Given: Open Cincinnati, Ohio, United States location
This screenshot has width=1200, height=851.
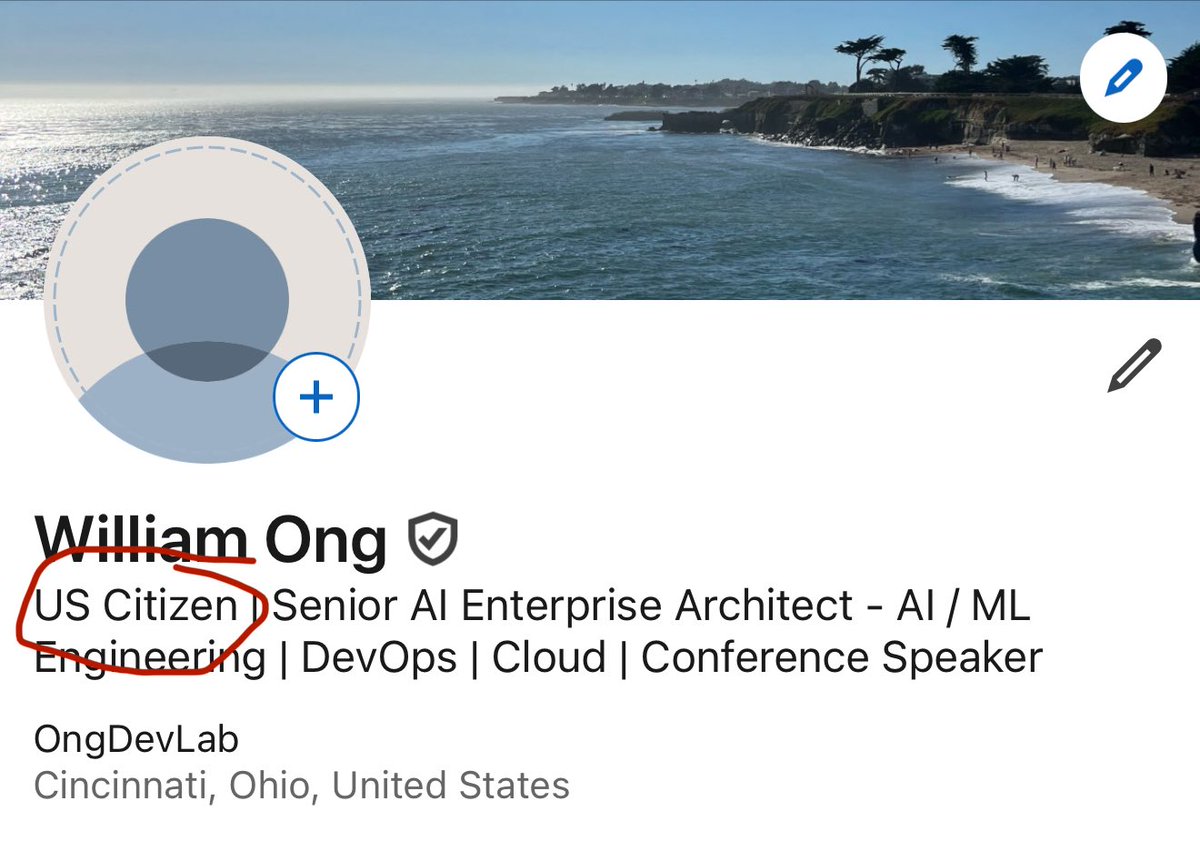Looking at the screenshot, I should (302, 785).
